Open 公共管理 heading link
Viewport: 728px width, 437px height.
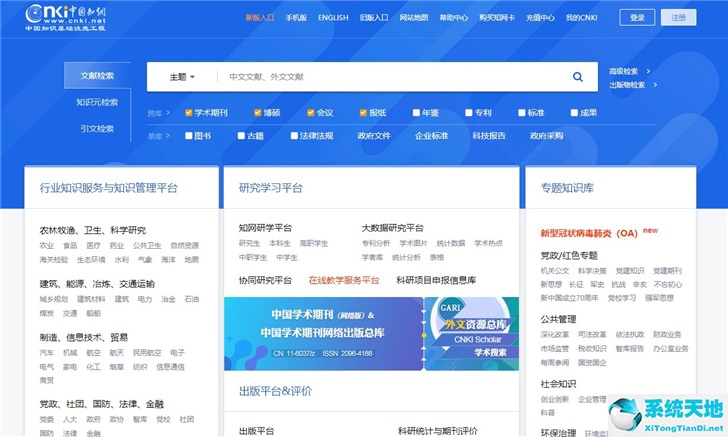pyautogui.click(x=558, y=319)
